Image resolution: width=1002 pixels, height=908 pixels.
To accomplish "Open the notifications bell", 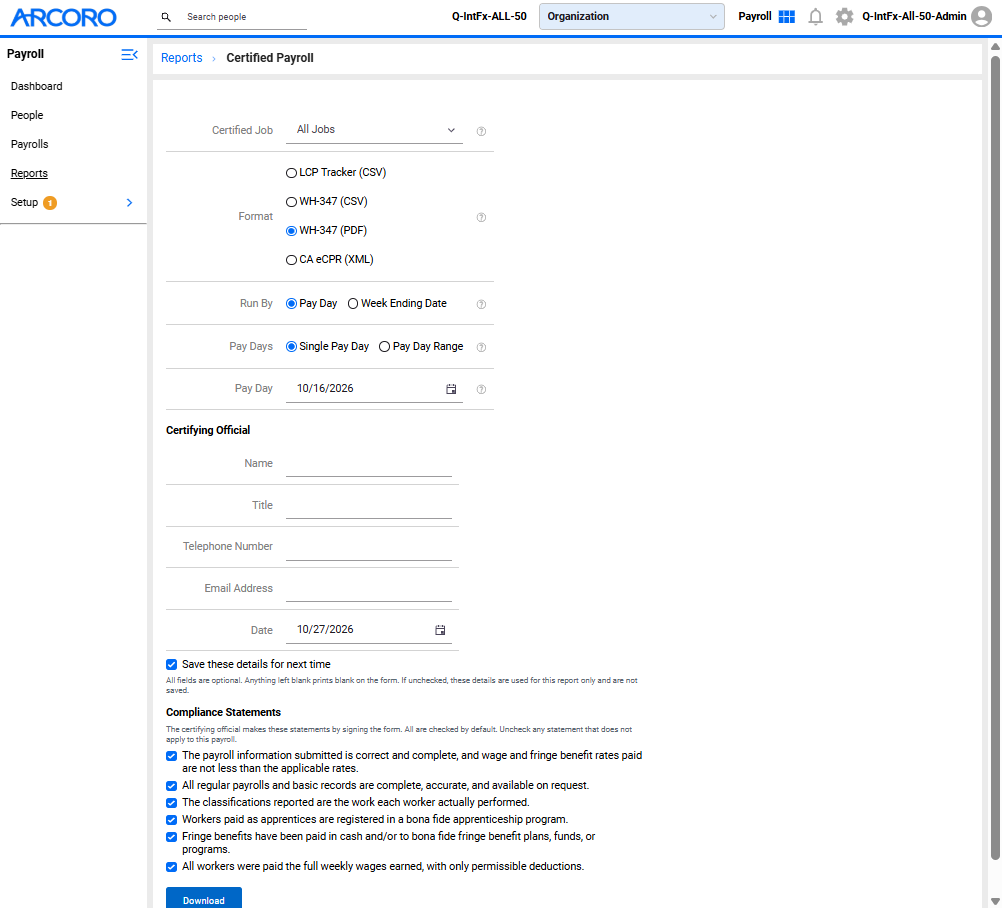I will click(815, 17).
